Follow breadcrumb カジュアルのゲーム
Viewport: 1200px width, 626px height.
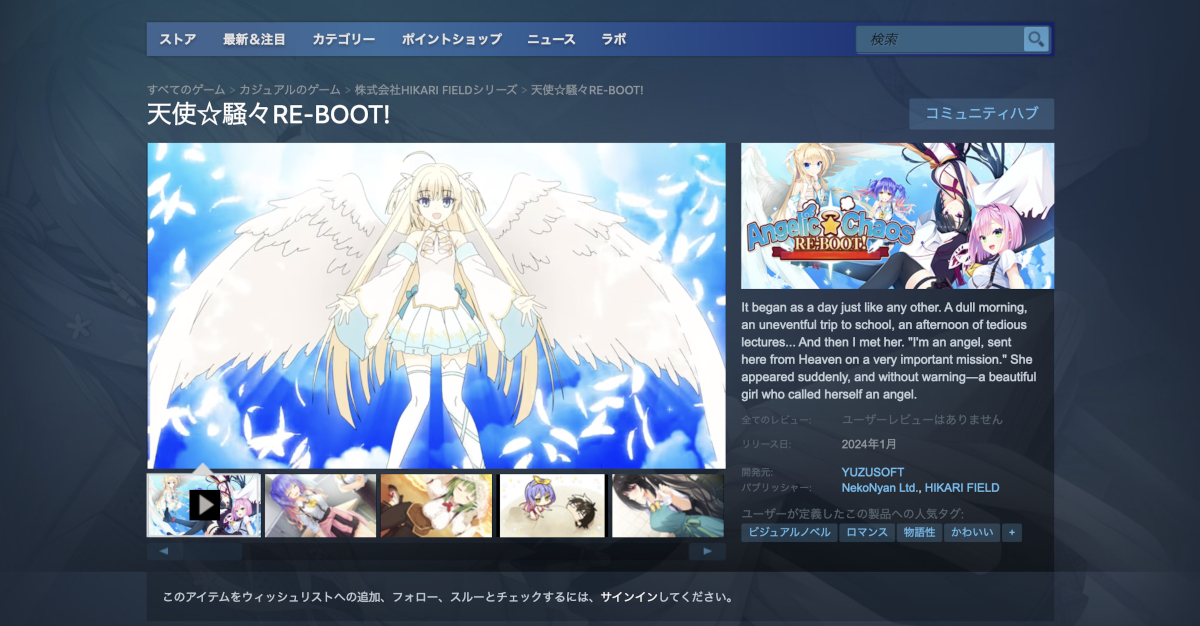[290, 90]
